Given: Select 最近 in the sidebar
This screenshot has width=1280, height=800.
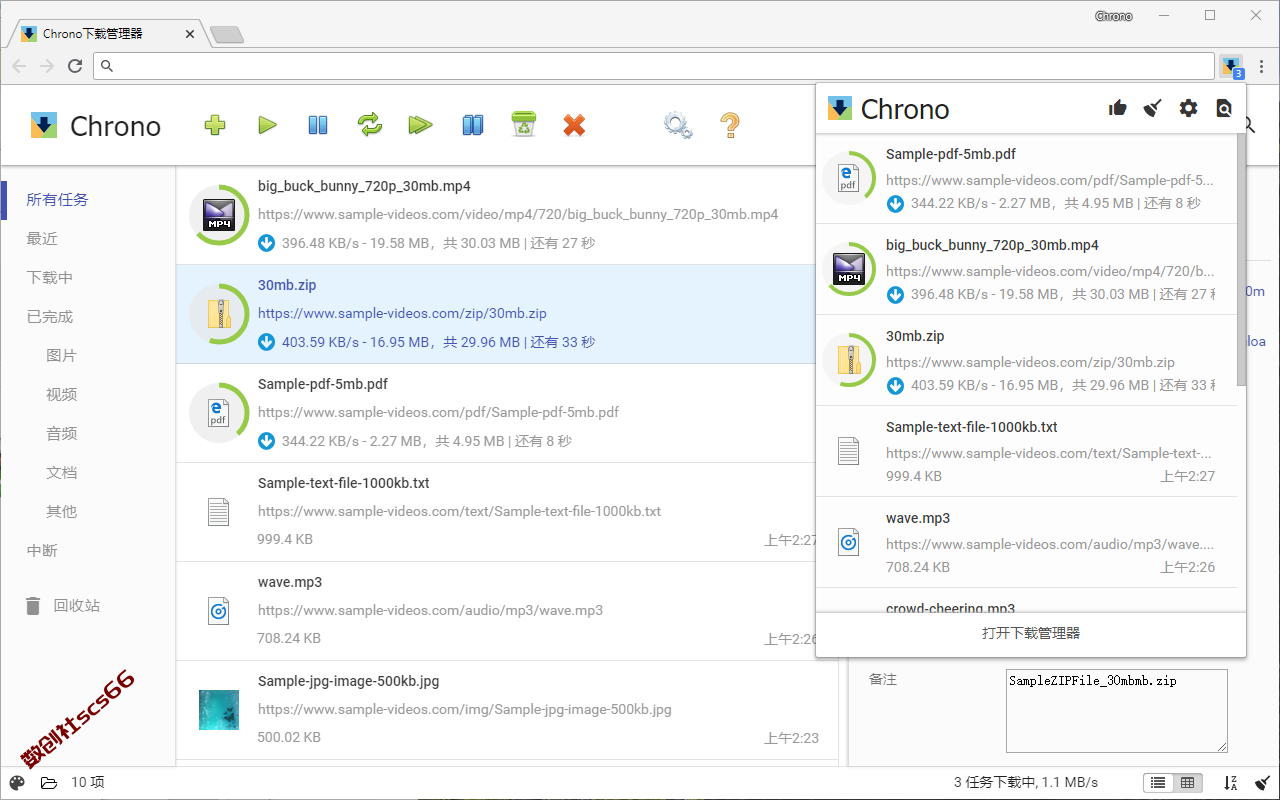Looking at the screenshot, I should (x=42, y=238).
